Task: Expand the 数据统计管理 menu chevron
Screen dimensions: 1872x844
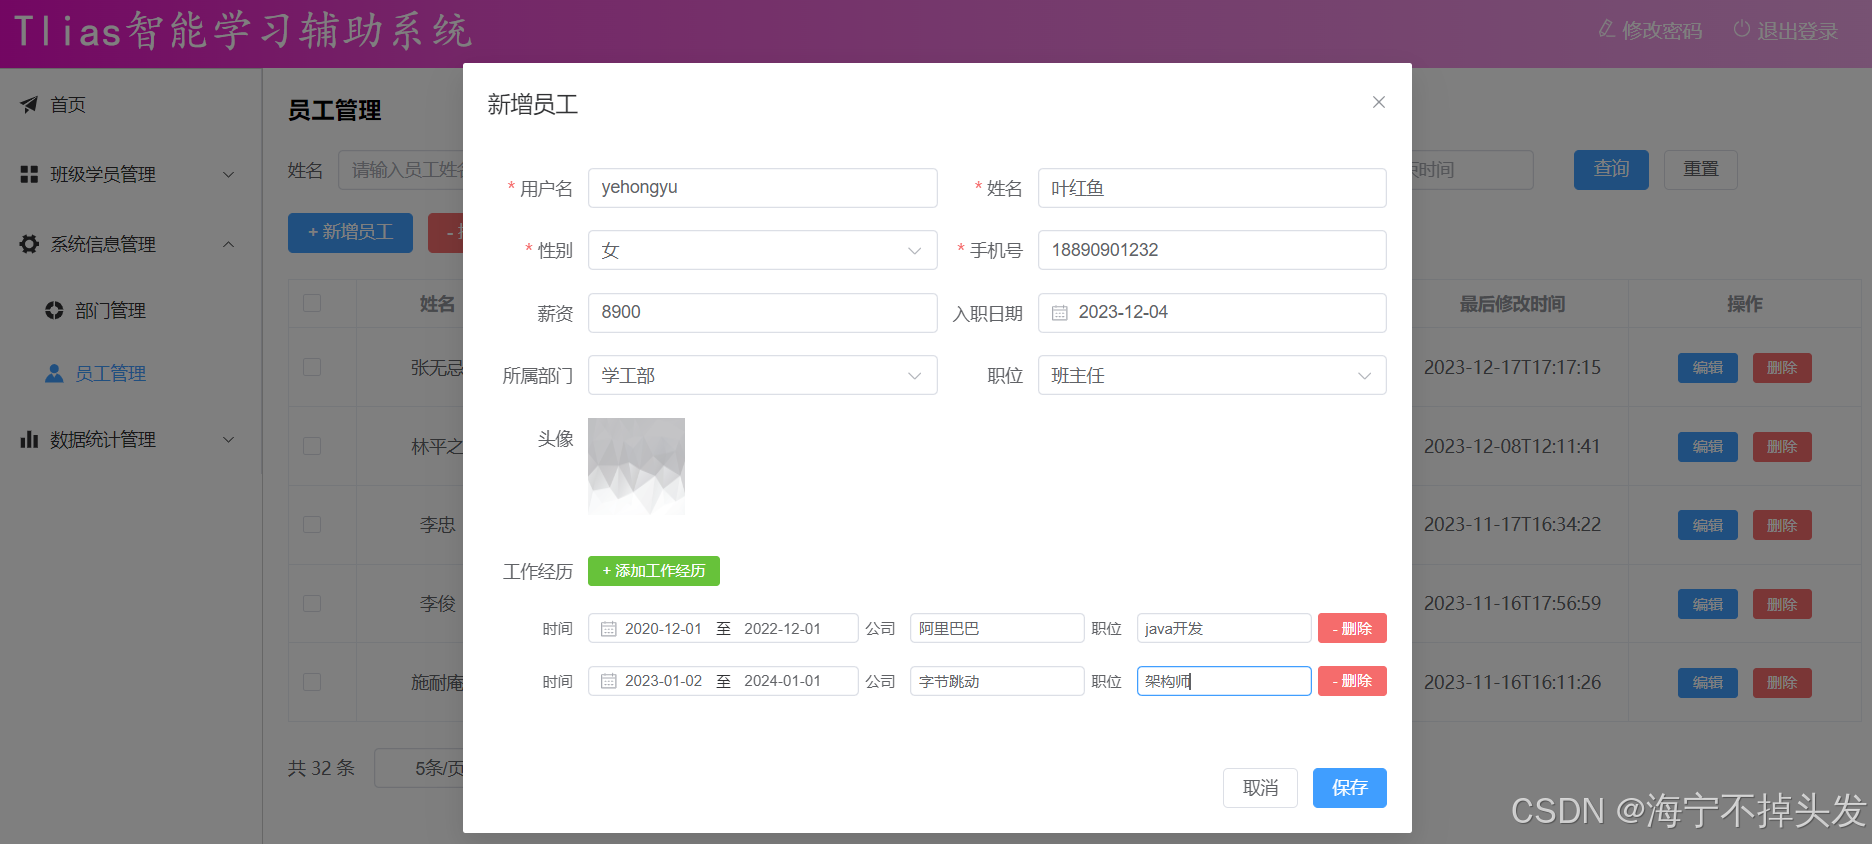Action: coord(228,439)
